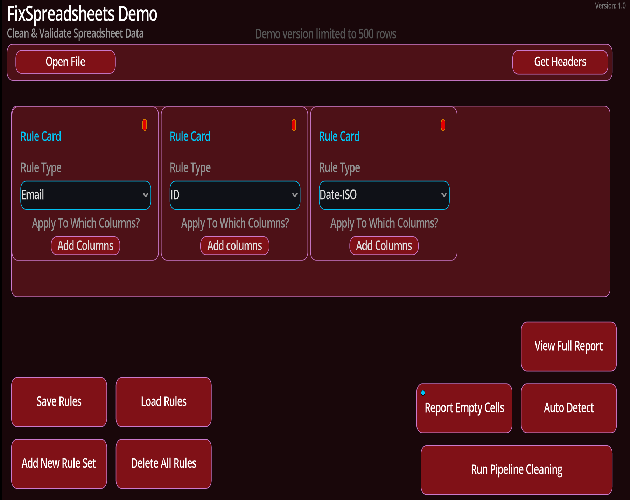Click Delete All Rules
The width and height of the screenshot is (630, 500).
tap(164, 463)
